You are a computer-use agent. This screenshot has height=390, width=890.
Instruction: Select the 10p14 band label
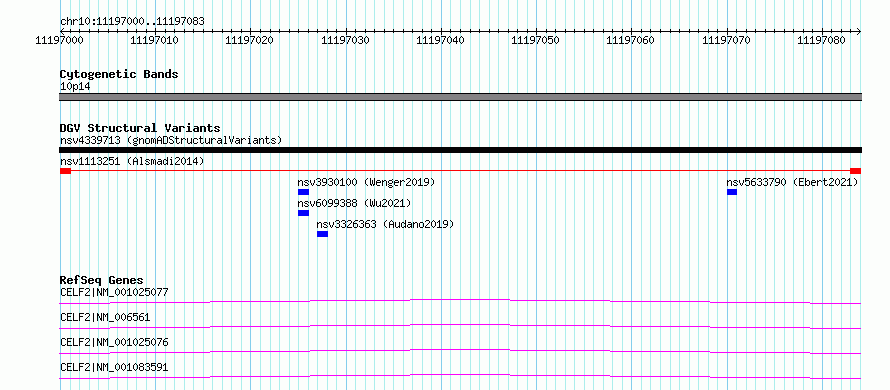(x=75, y=87)
